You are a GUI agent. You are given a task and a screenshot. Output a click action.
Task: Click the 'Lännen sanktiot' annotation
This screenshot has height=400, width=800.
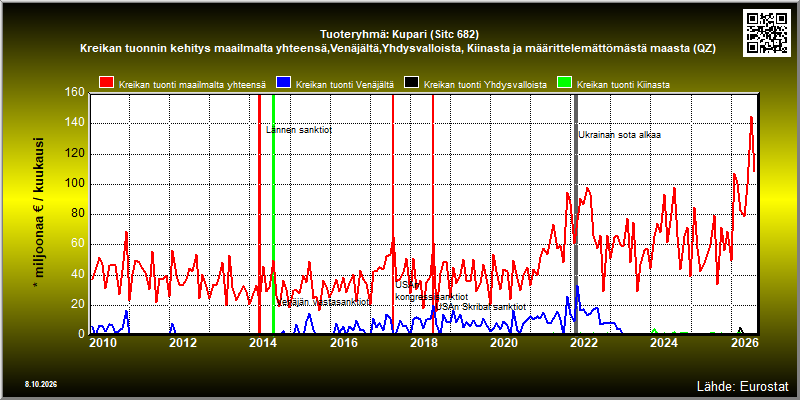pos(299,130)
